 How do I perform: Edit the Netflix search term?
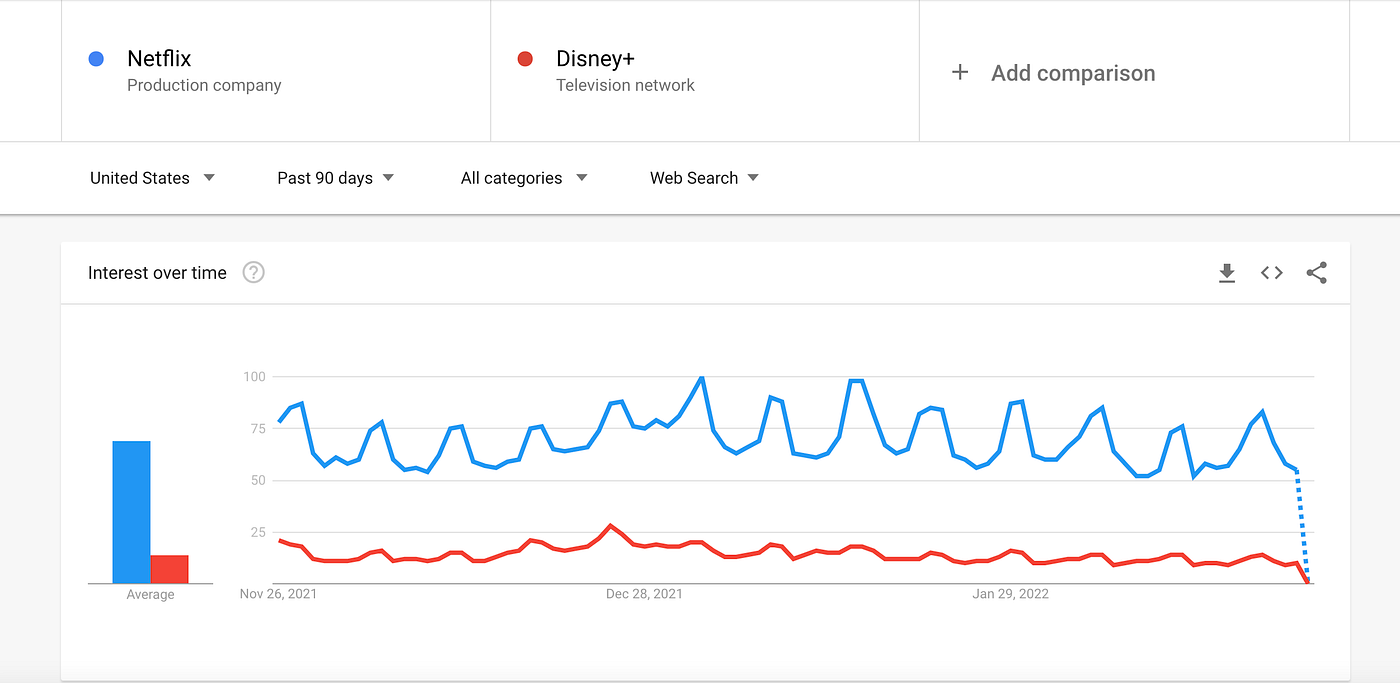[158, 59]
